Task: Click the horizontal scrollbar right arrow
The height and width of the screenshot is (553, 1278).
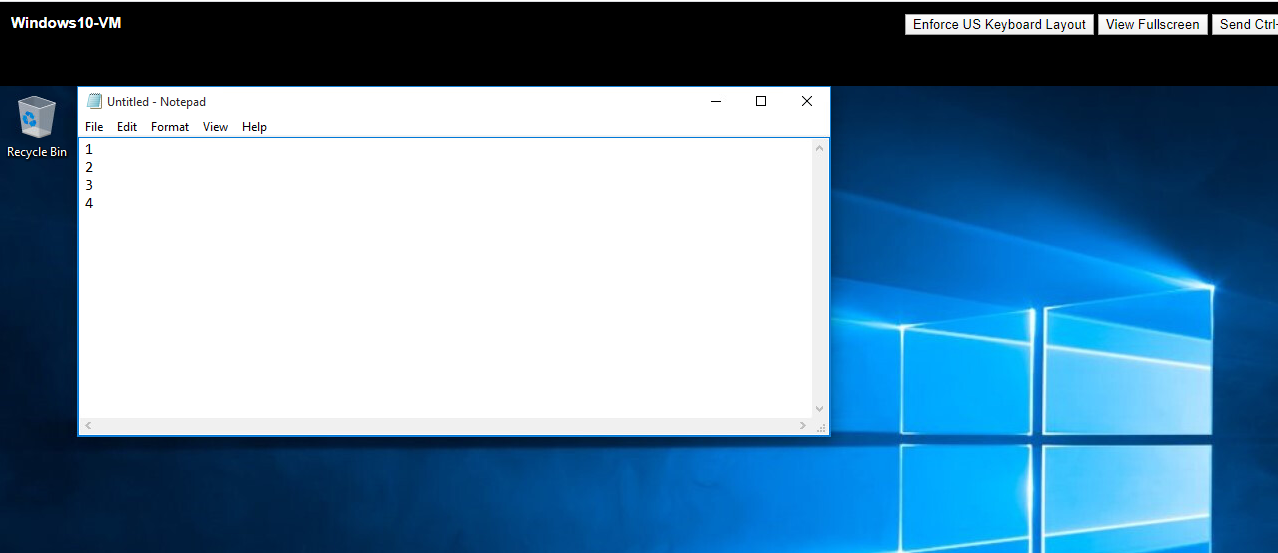Action: (803, 426)
